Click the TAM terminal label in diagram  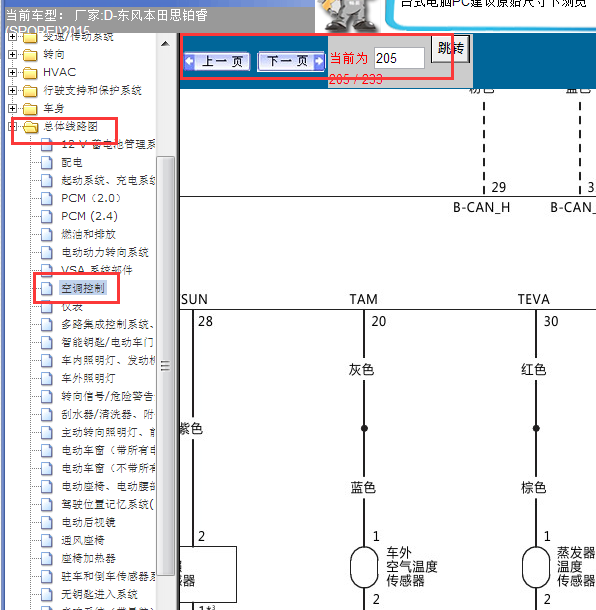click(x=363, y=299)
